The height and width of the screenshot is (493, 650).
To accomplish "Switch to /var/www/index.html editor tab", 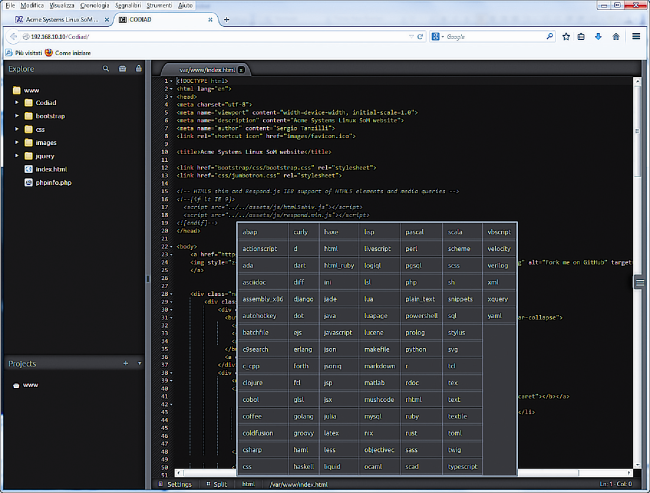I will pyautogui.click(x=207, y=70).
